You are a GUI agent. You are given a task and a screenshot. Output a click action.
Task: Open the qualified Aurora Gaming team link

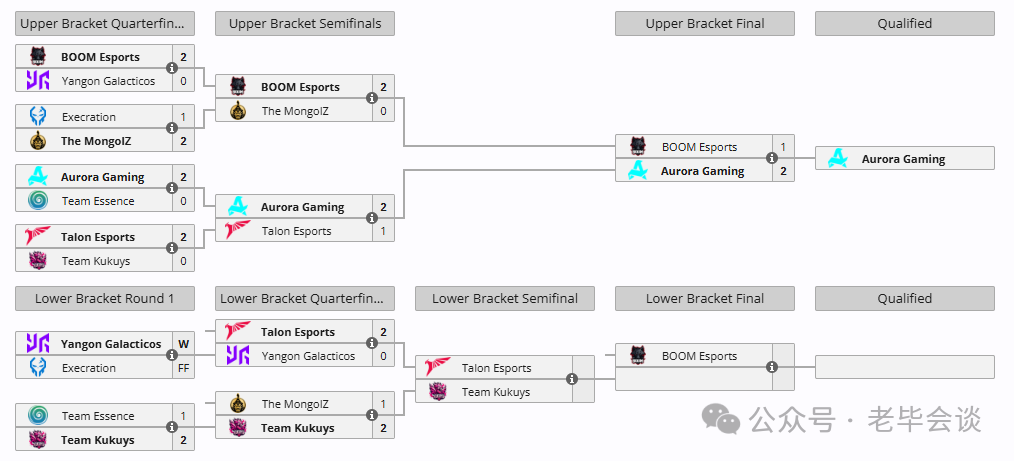[x=903, y=159]
